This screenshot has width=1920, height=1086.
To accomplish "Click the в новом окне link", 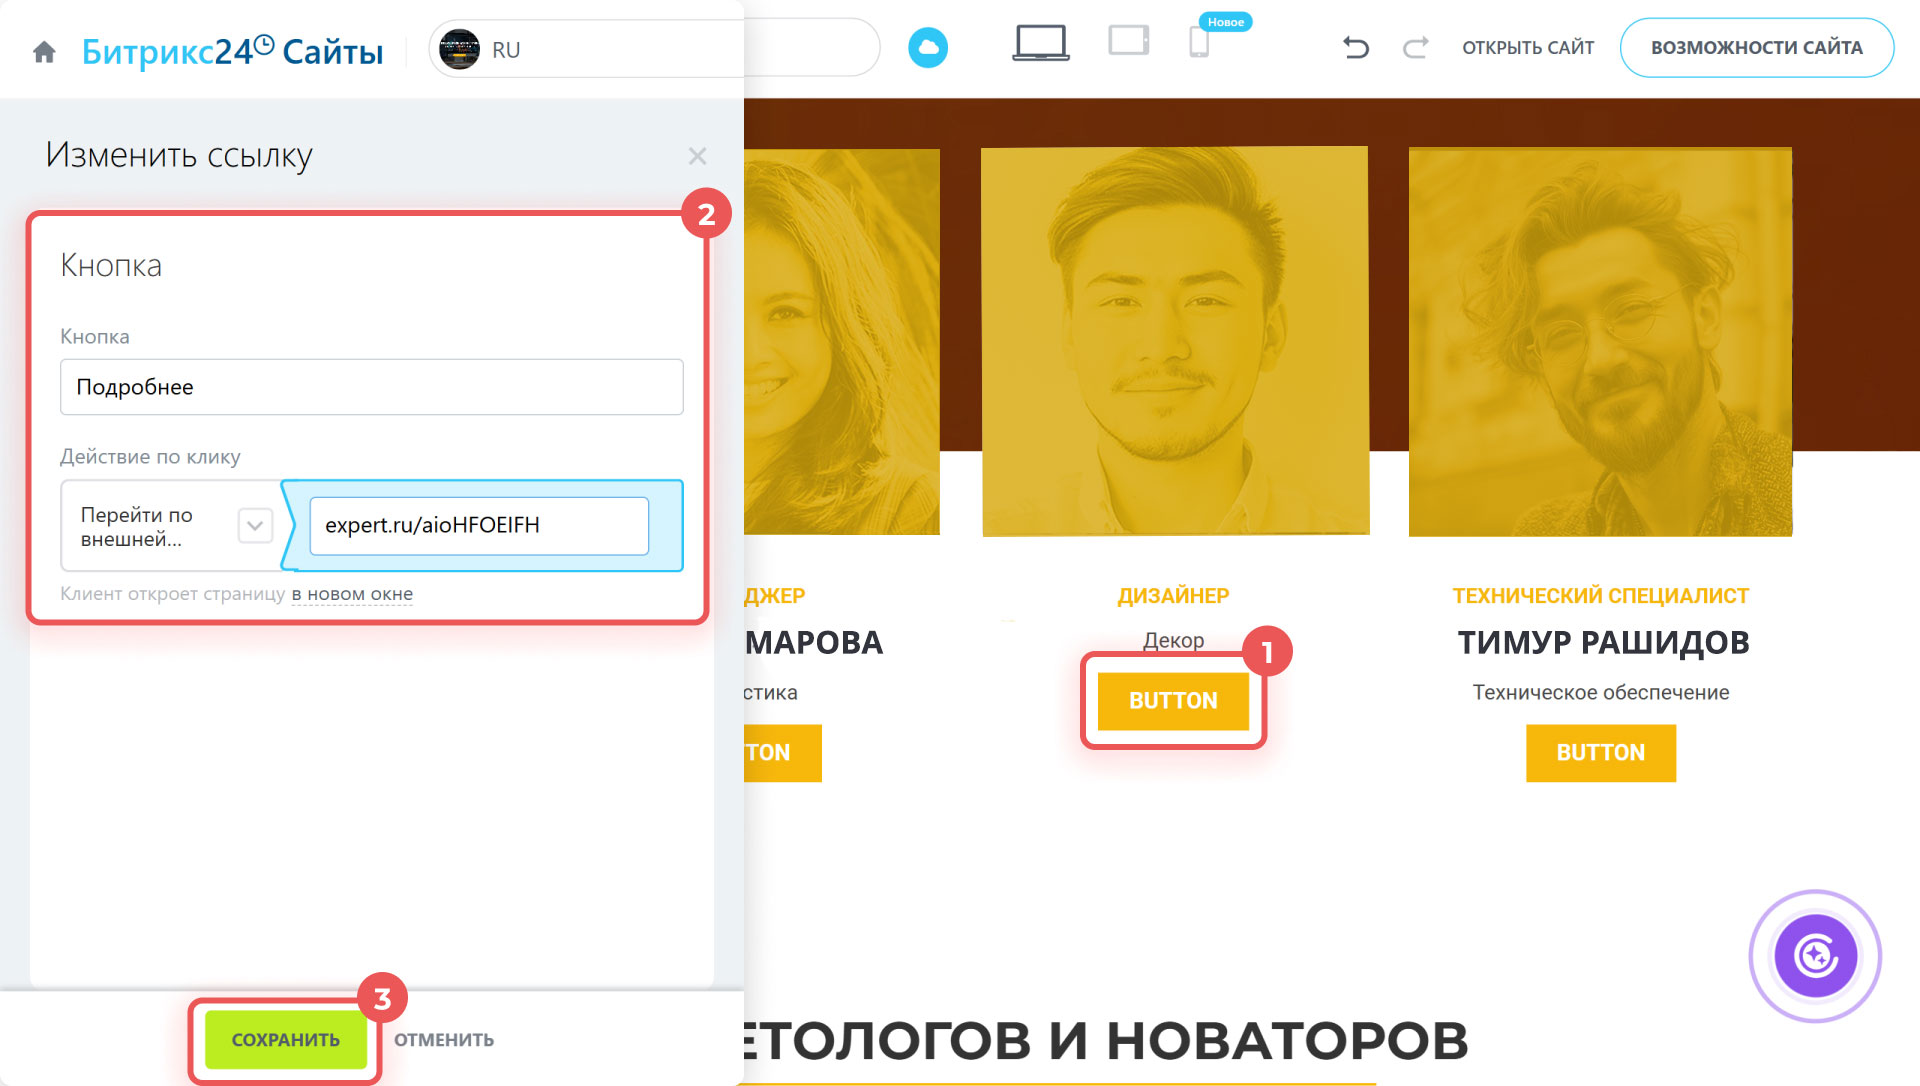I will click(x=352, y=593).
